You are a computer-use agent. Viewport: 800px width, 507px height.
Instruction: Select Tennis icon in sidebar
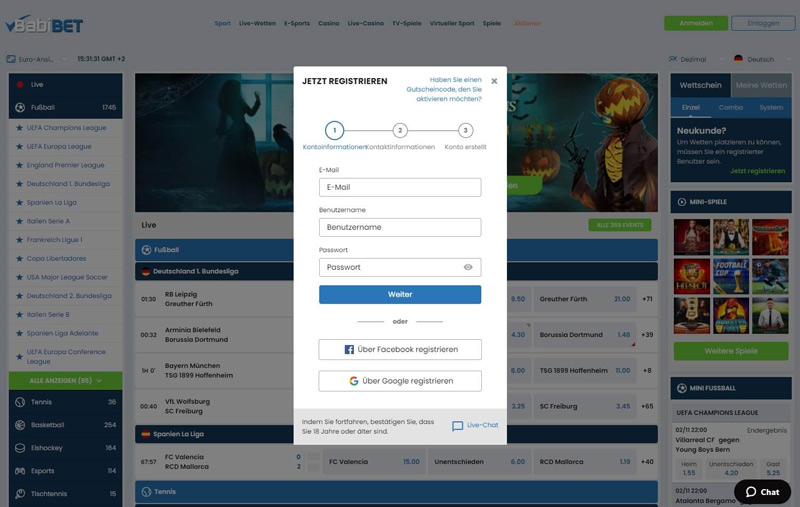point(20,402)
